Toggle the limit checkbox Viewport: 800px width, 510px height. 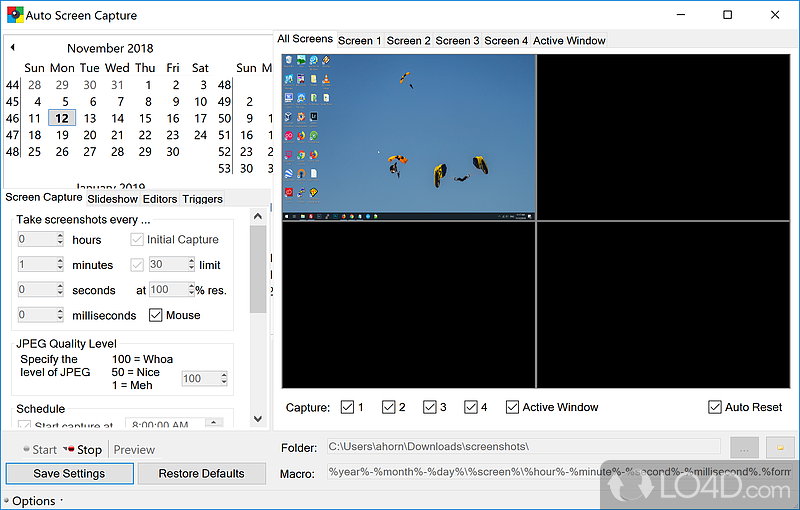(137, 265)
